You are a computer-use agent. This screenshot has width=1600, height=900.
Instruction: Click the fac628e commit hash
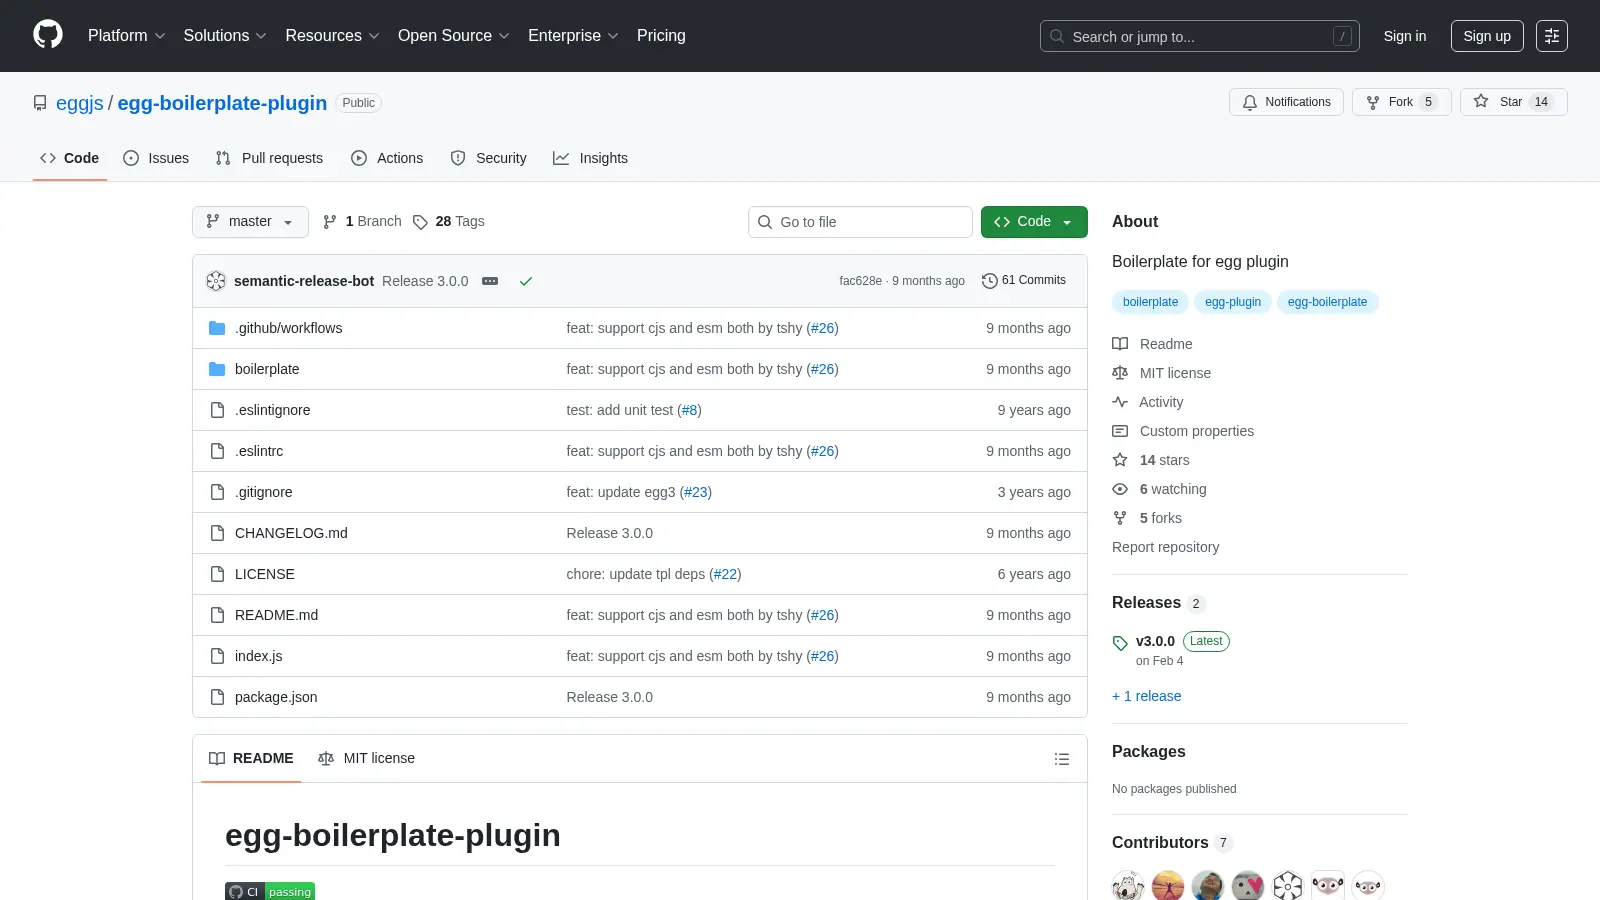pyautogui.click(x=860, y=281)
